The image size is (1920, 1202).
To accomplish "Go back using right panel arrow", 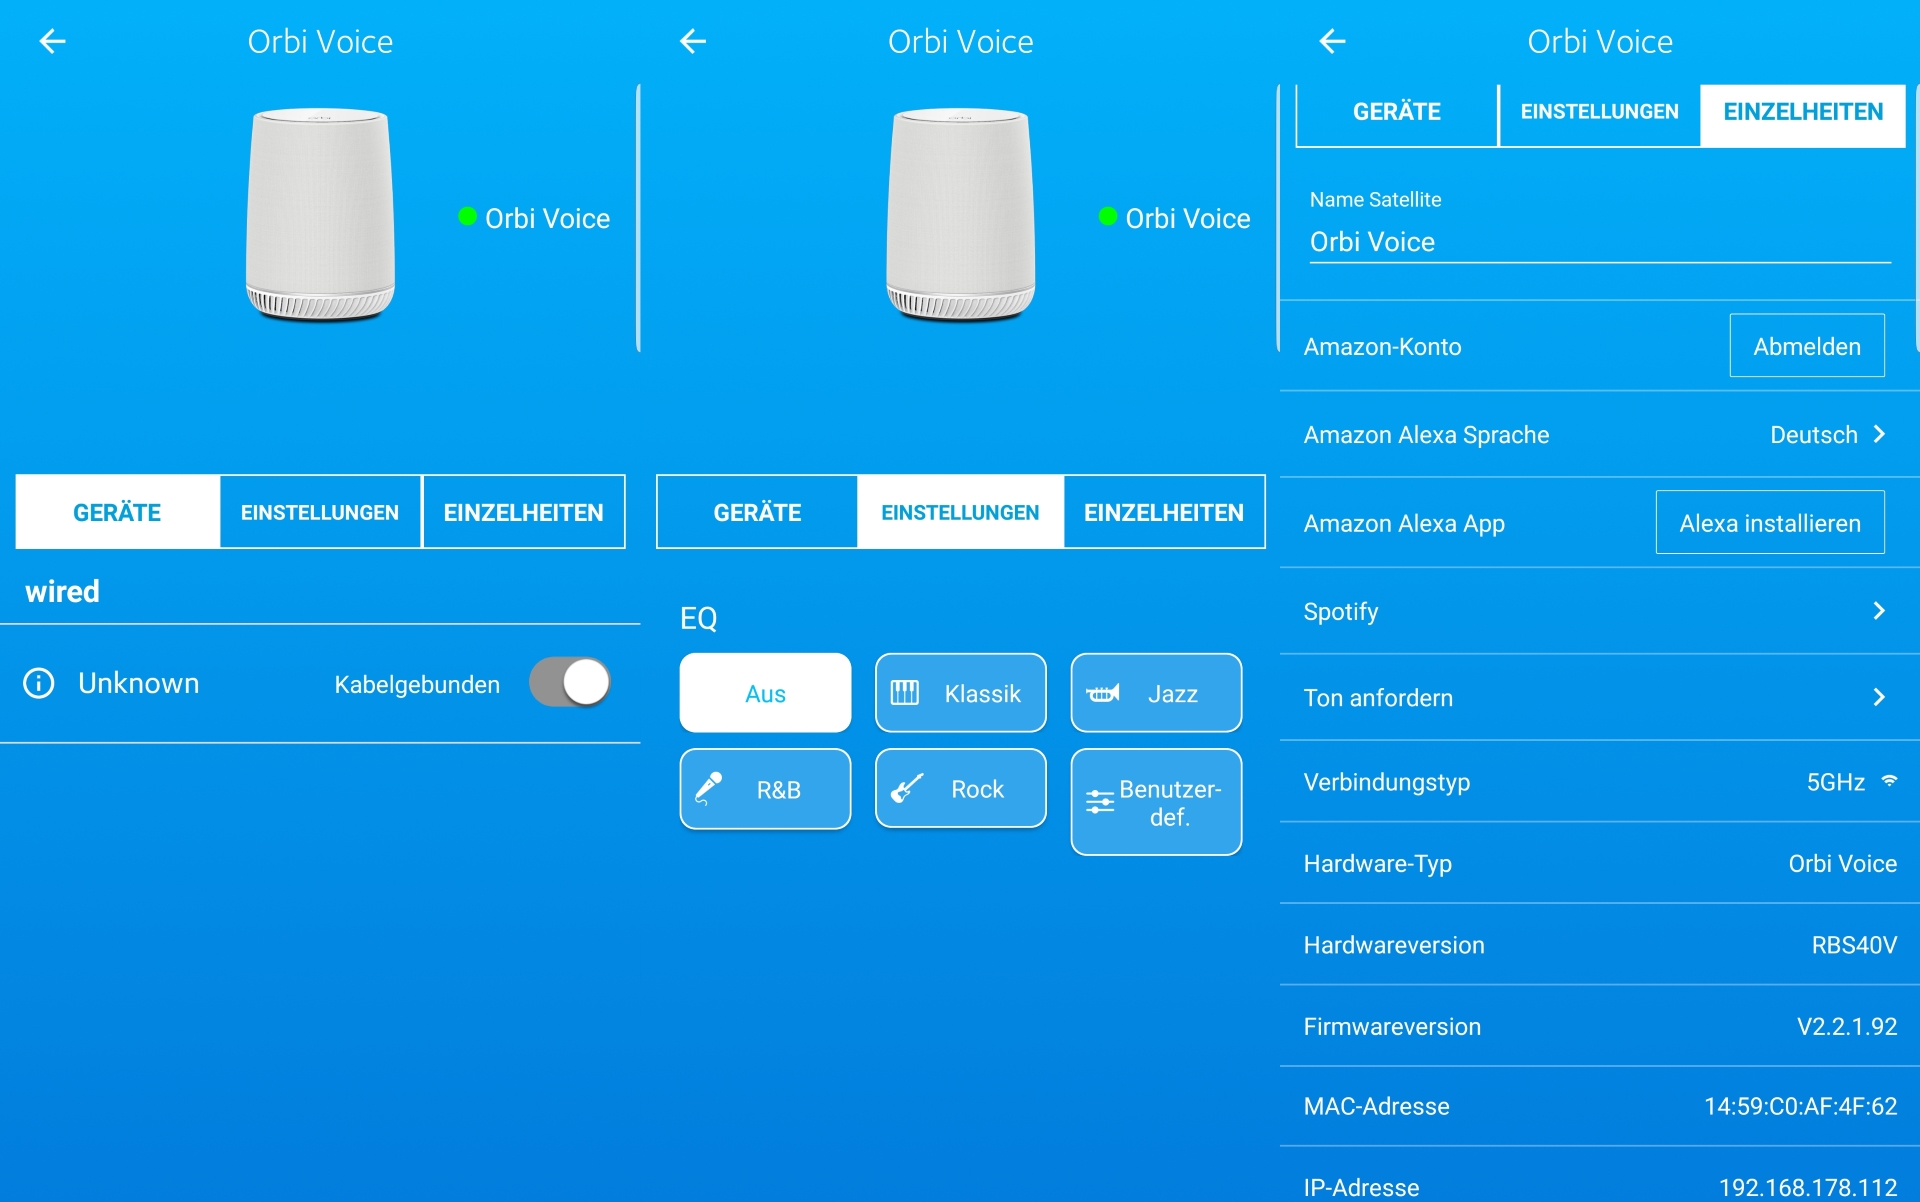I will (x=1332, y=41).
